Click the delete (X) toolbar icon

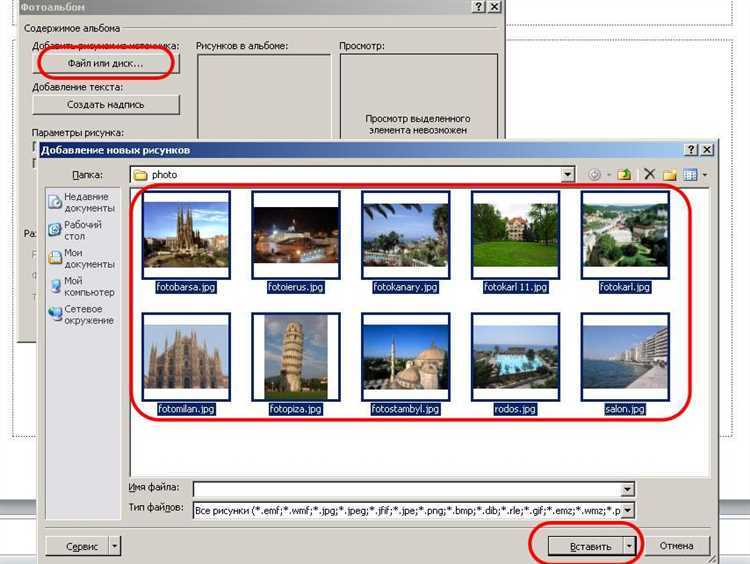[649, 174]
